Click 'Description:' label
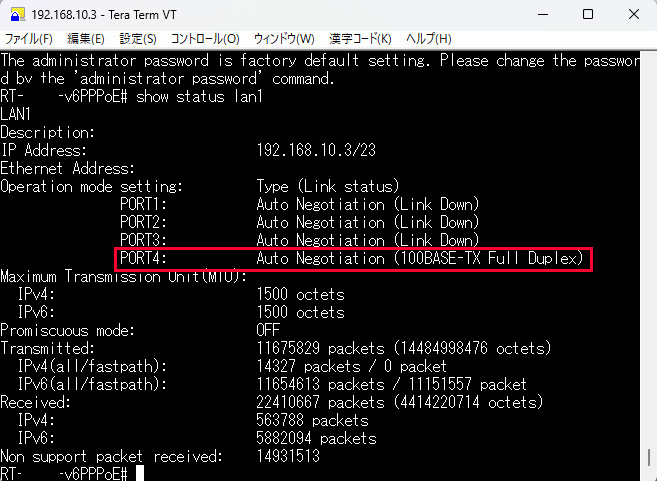This screenshot has width=657, height=481. tap(47, 132)
